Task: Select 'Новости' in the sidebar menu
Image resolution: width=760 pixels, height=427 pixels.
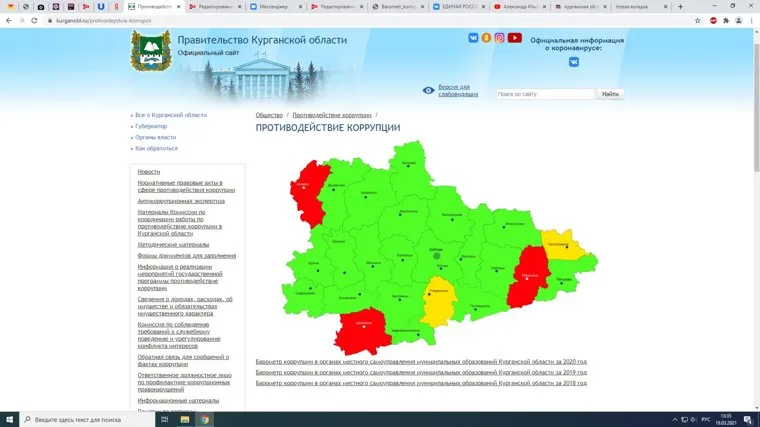Action: click(x=149, y=172)
